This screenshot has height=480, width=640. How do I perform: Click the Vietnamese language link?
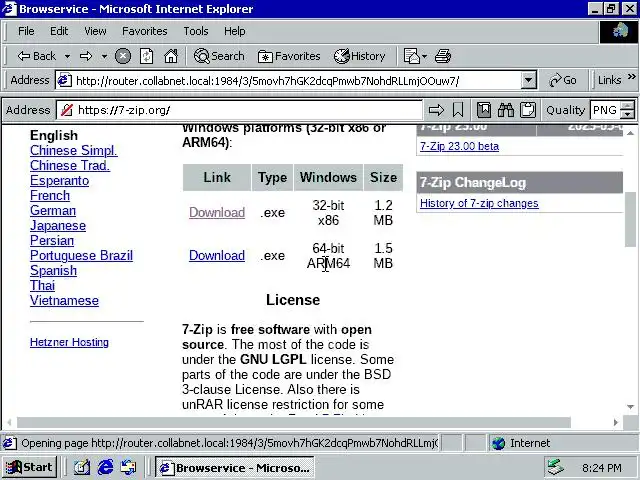[64, 301]
